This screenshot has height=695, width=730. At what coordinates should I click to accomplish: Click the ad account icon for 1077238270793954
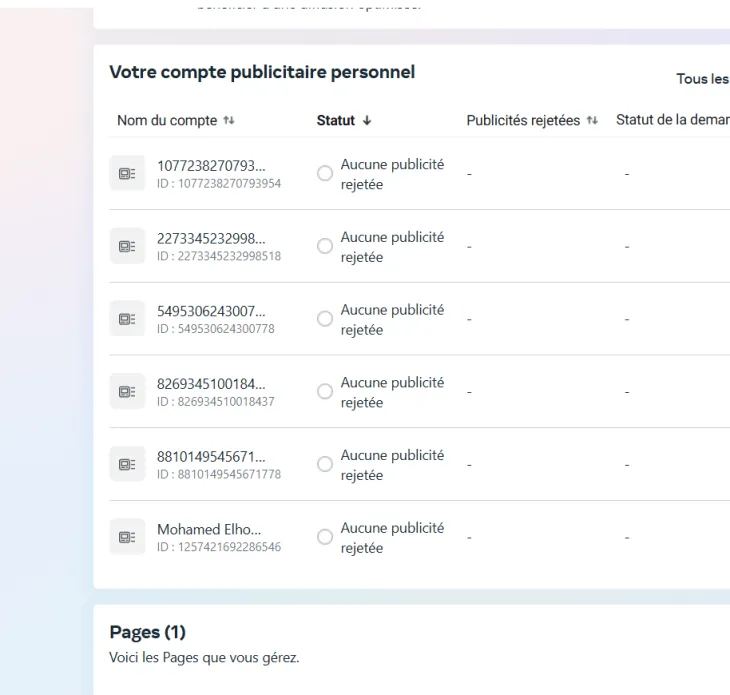127,174
